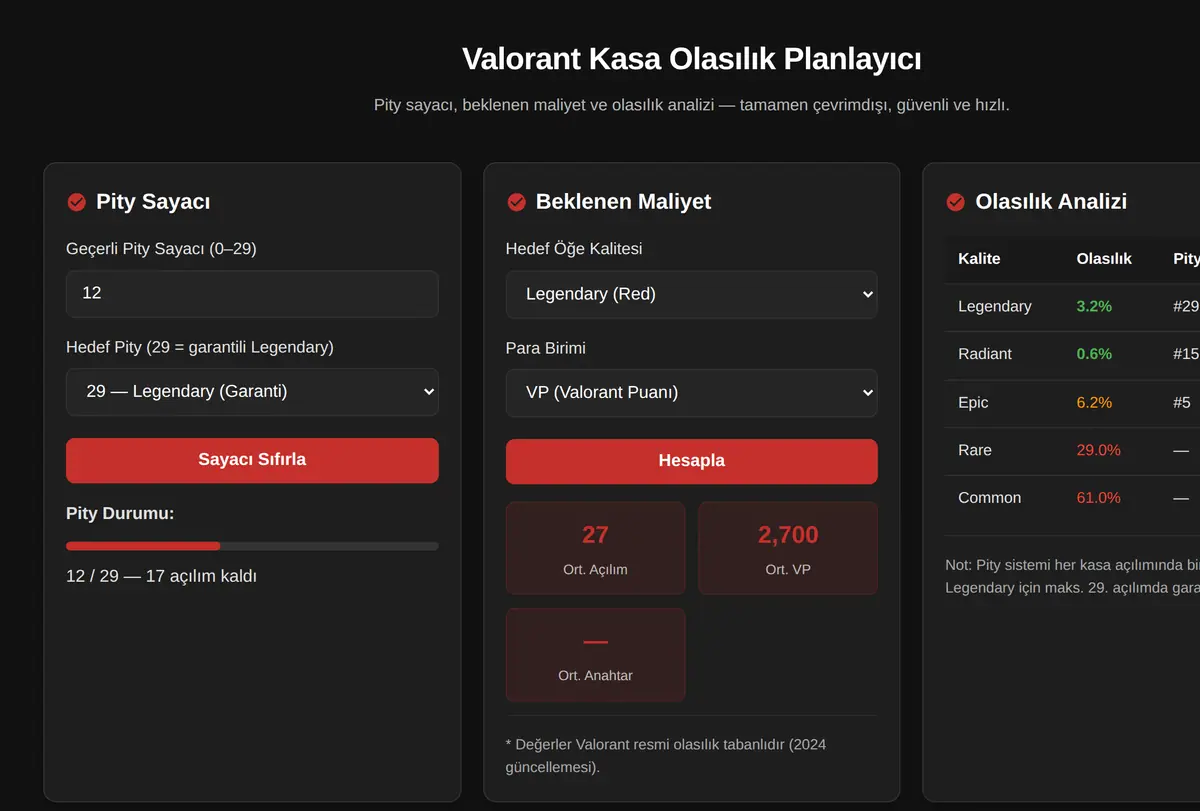Click the Epic row label
This screenshot has height=811, width=1200.
973,402
